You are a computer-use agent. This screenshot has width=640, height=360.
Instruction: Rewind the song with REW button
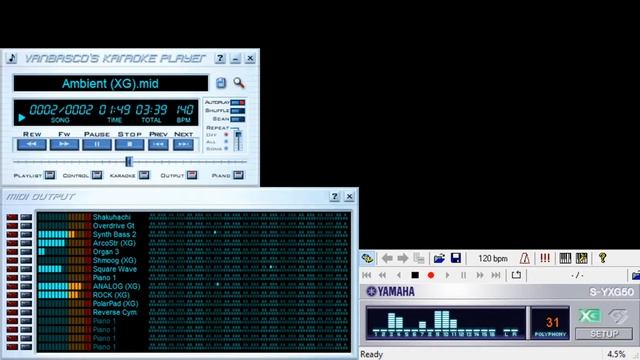tap(31, 144)
